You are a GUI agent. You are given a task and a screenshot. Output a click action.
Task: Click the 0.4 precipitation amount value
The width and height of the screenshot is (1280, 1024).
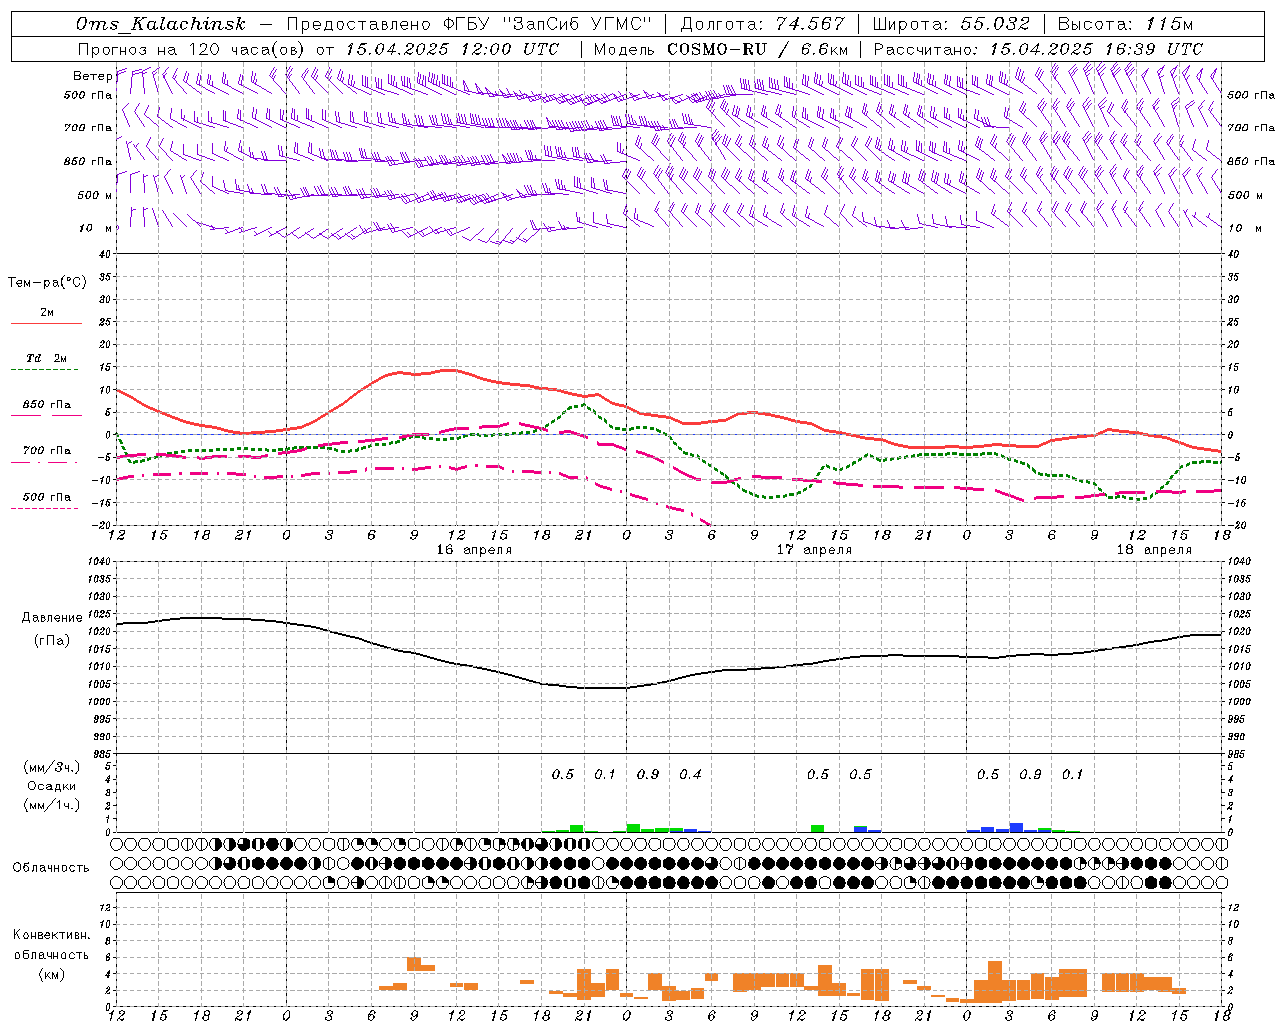click(x=690, y=774)
